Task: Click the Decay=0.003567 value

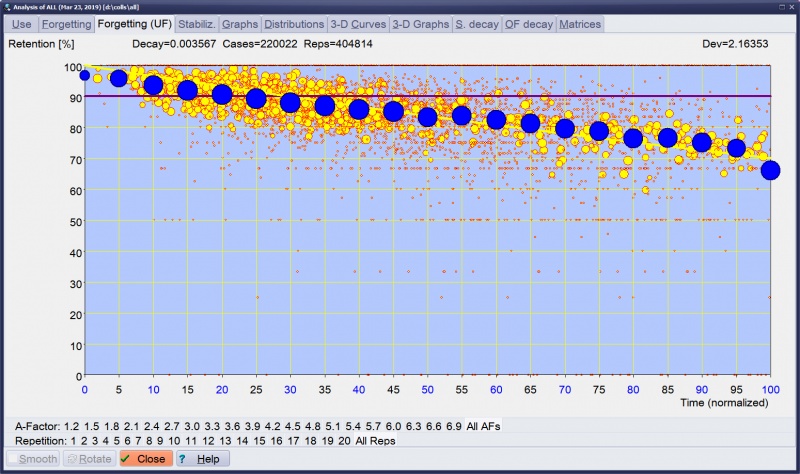Action: (174, 44)
